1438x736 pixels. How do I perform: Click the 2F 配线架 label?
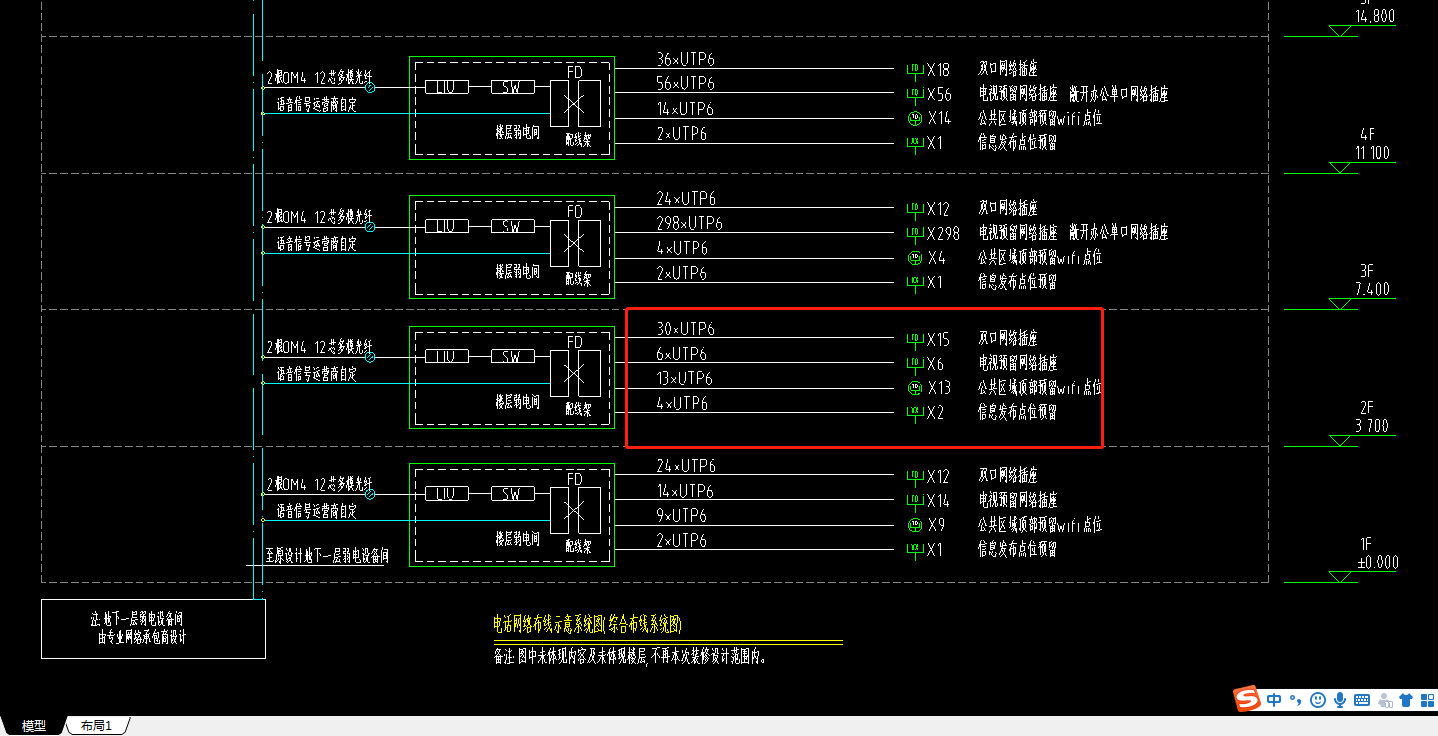click(578, 408)
